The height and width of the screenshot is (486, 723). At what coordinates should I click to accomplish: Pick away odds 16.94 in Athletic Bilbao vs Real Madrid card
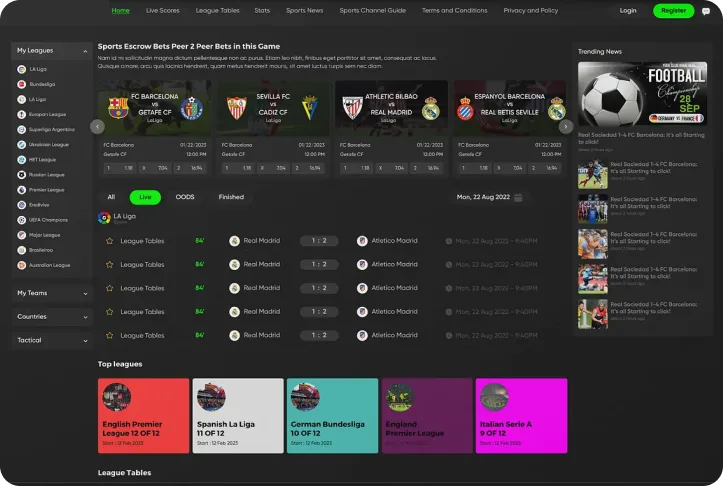pos(427,168)
